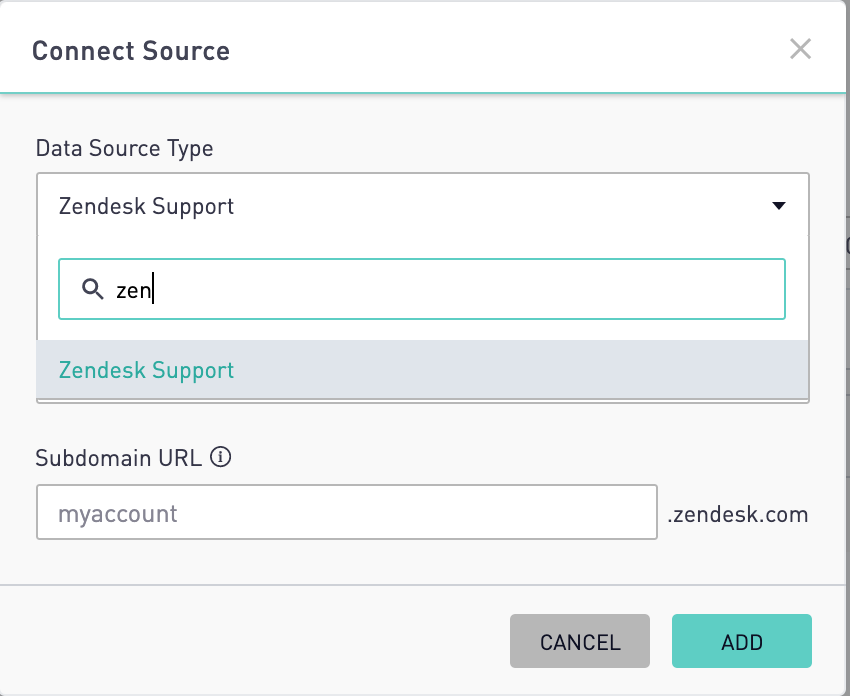Image resolution: width=850 pixels, height=696 pixels.
Task: Choose the highlighted Zendesk Support option
Action: 422,370
